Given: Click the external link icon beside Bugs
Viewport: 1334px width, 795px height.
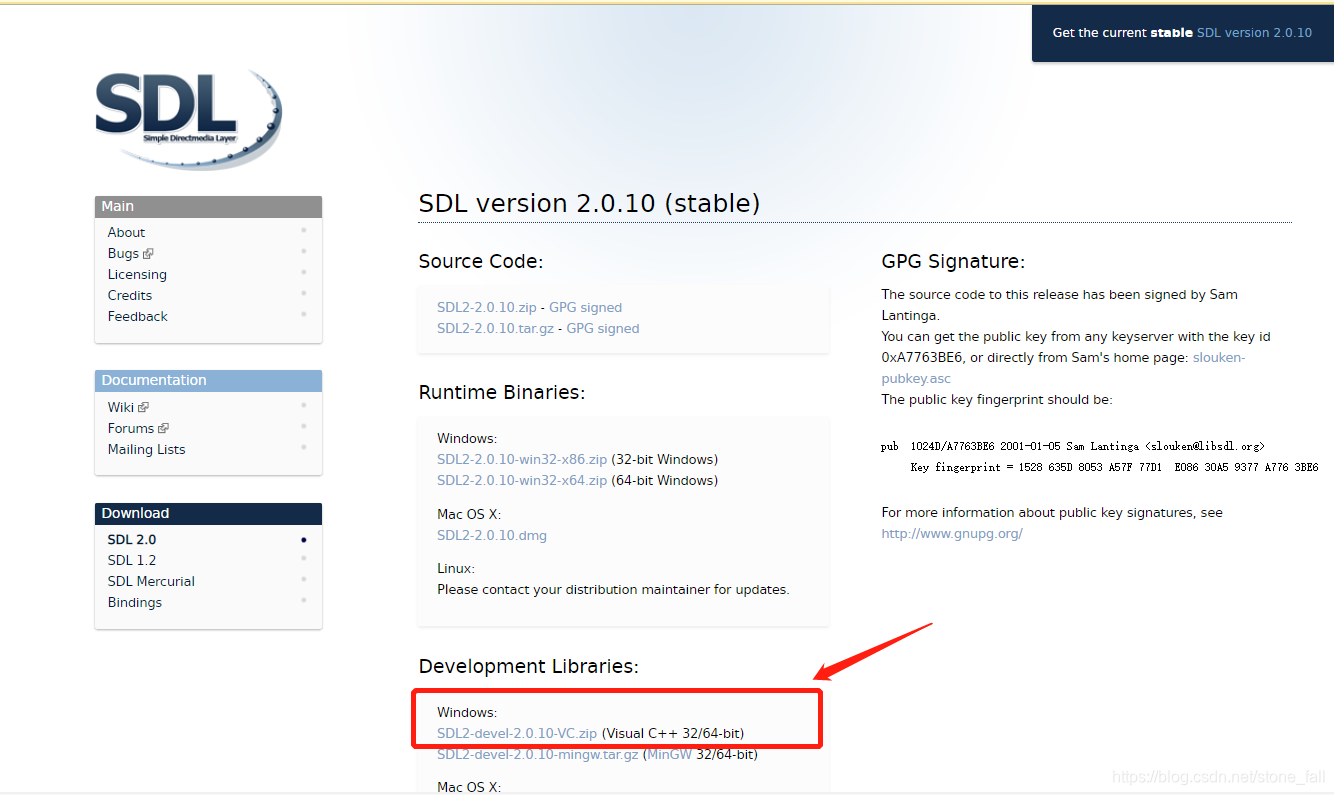Looking at the screenshot, I should [x=148, y=254].
